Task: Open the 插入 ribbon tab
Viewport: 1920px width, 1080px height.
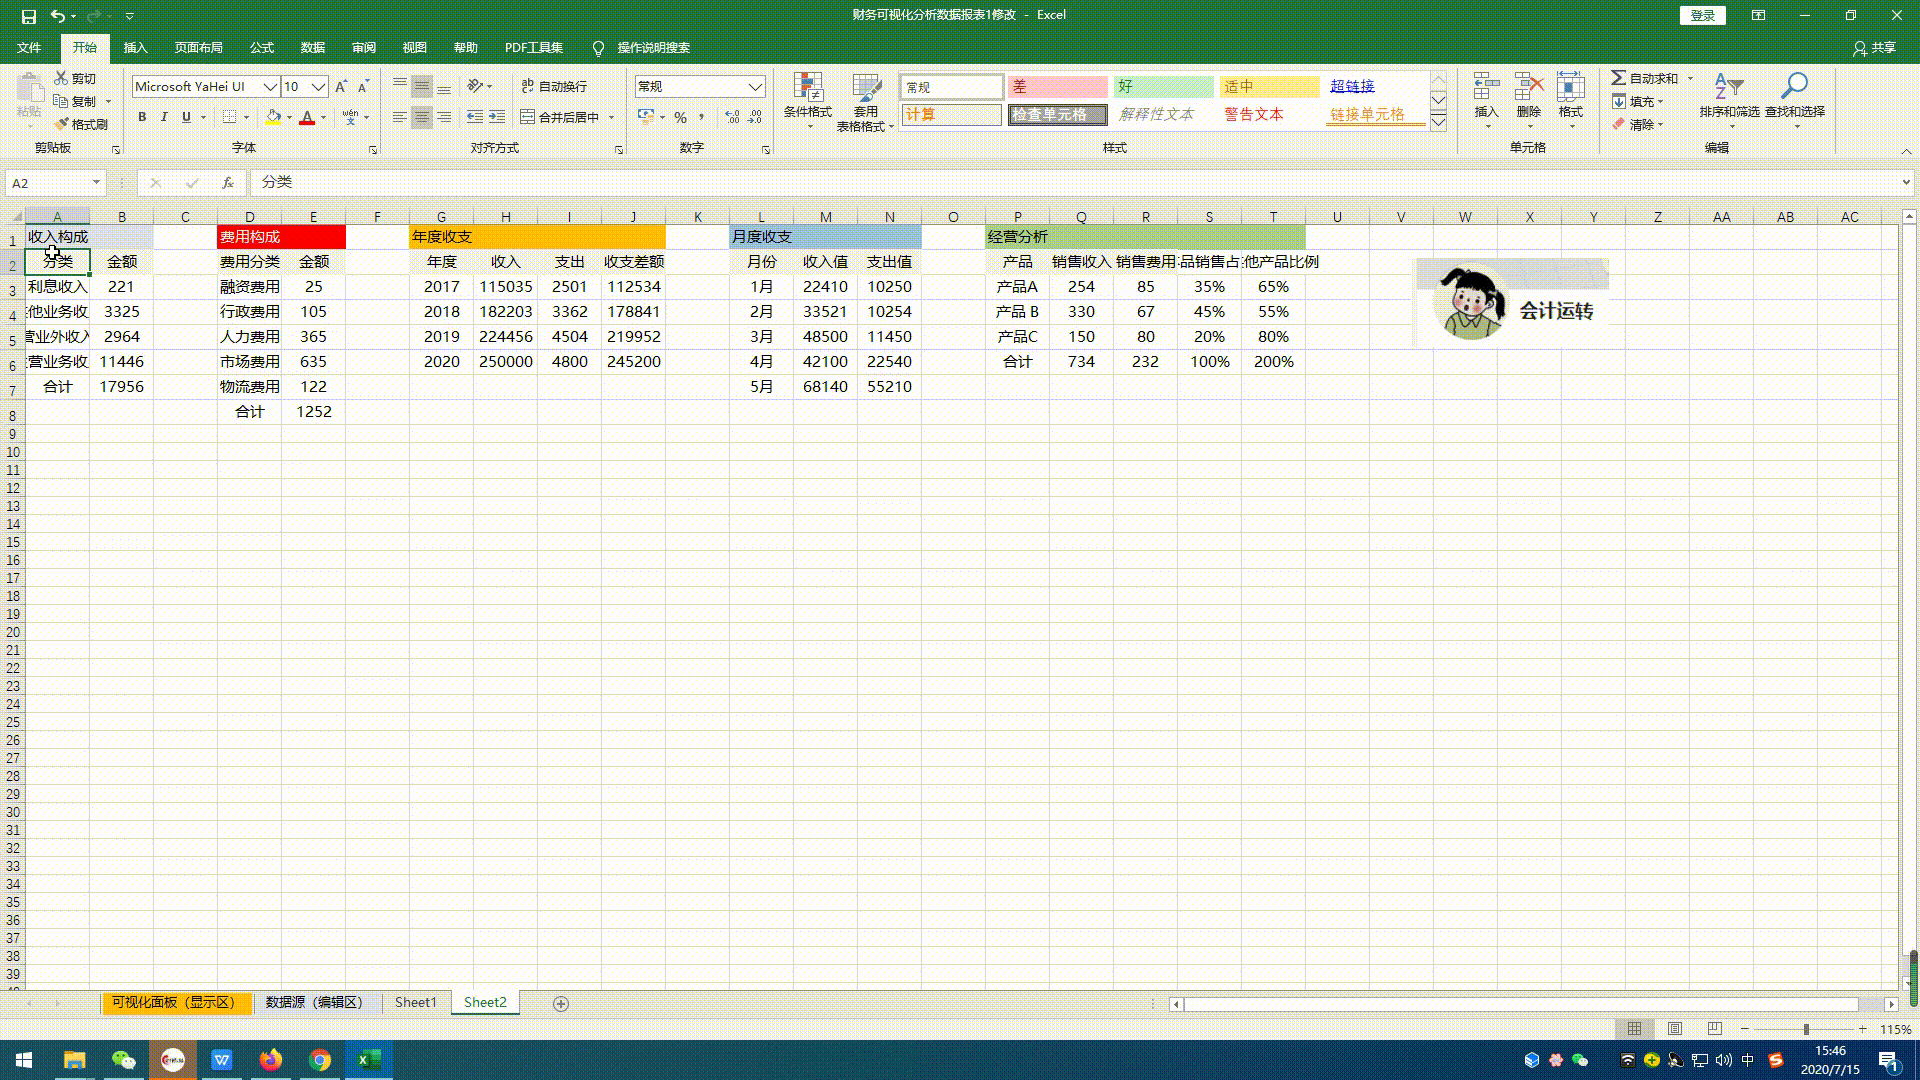Action: pyautogui.click(x=135, y=48)
